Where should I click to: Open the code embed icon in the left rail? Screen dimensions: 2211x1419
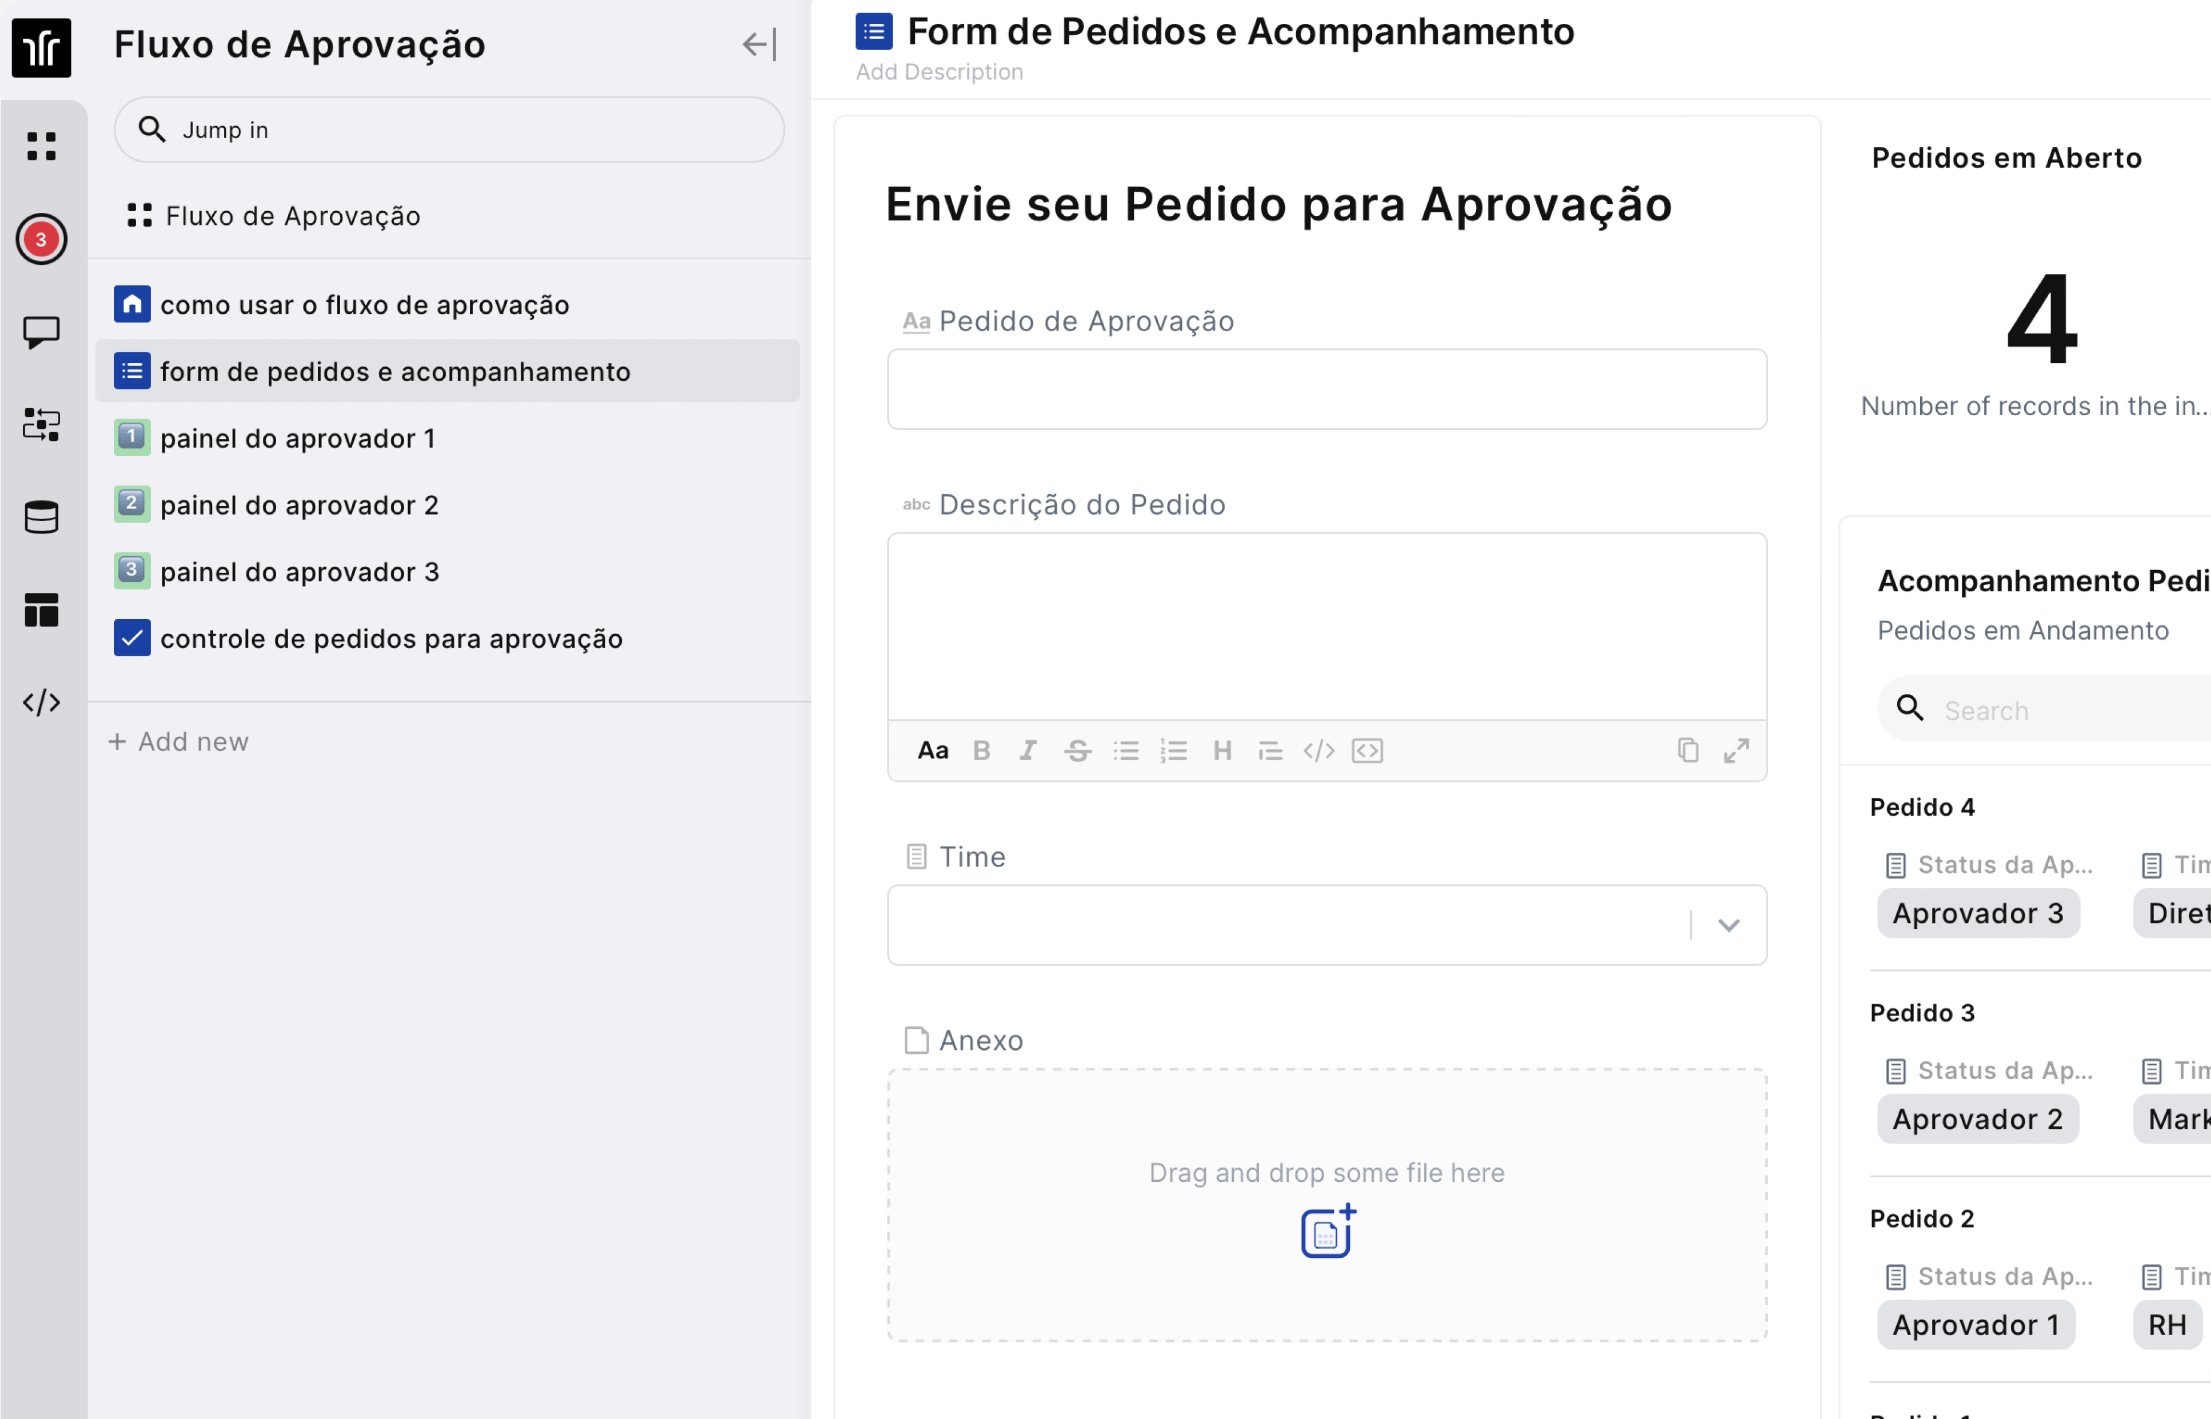pyautogui.click(x=41, y=703)
